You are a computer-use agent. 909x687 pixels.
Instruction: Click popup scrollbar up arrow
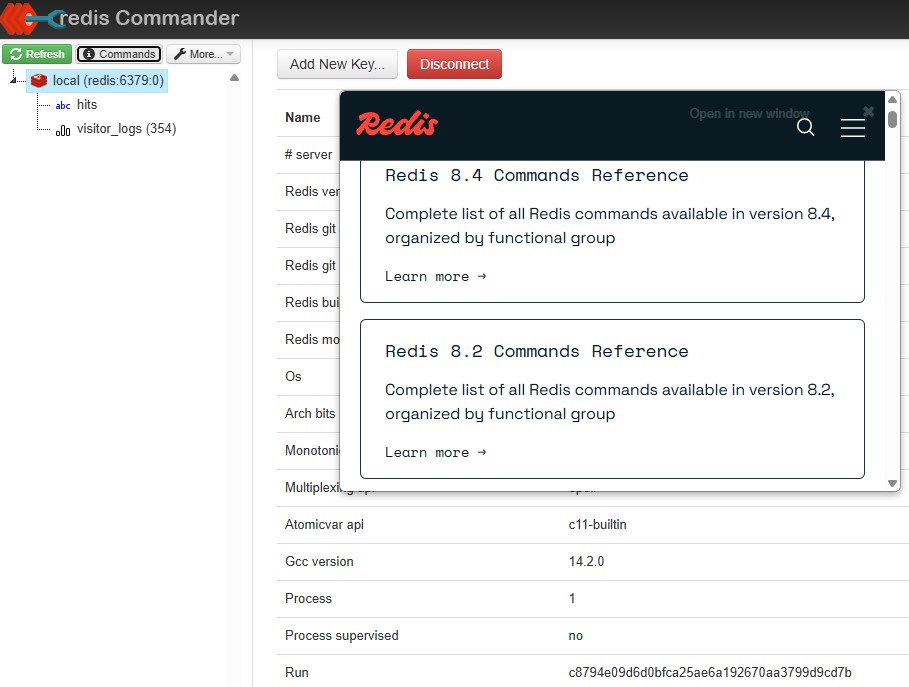tap(892, 100)
